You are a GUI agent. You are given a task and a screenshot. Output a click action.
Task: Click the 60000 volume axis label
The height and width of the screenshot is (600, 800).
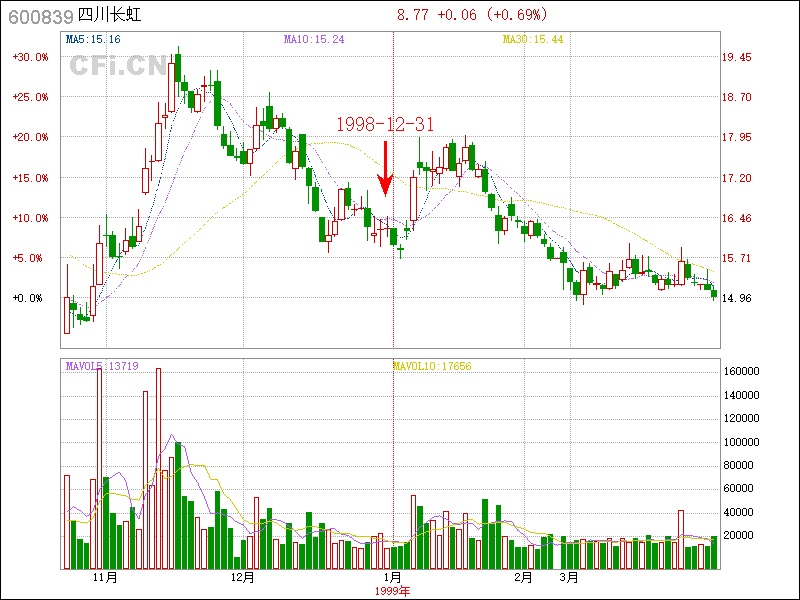click(739, 489)
